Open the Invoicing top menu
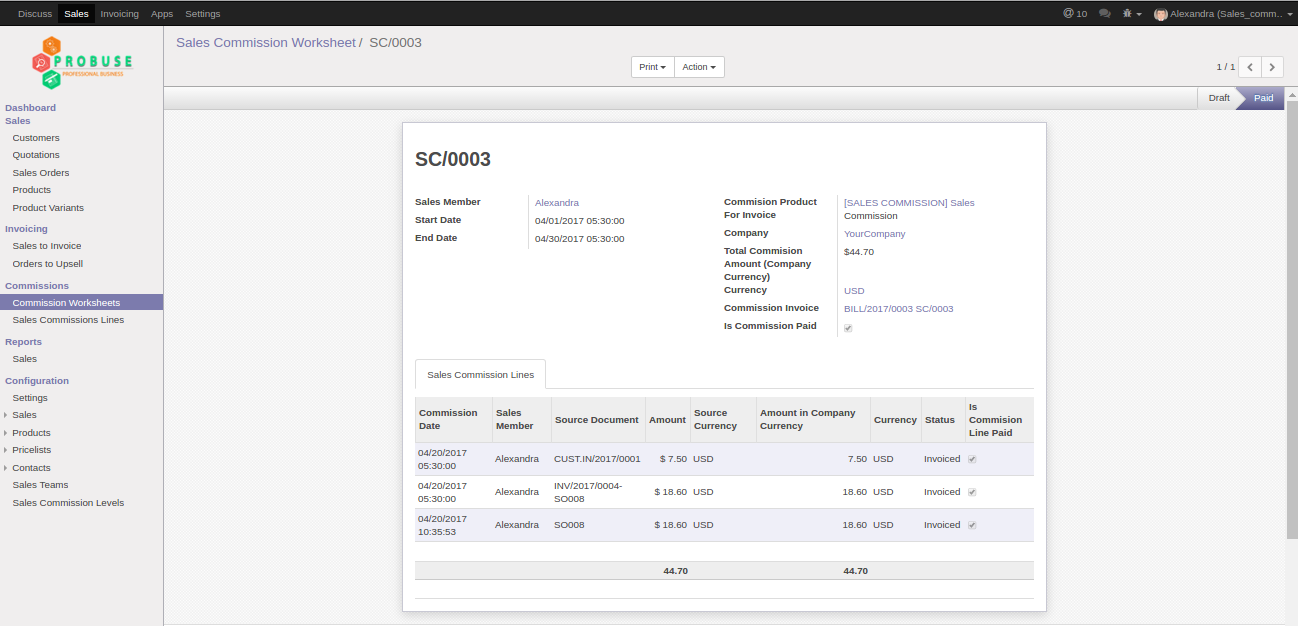Screen dimensions: 1298x626 tap(120, 14)
